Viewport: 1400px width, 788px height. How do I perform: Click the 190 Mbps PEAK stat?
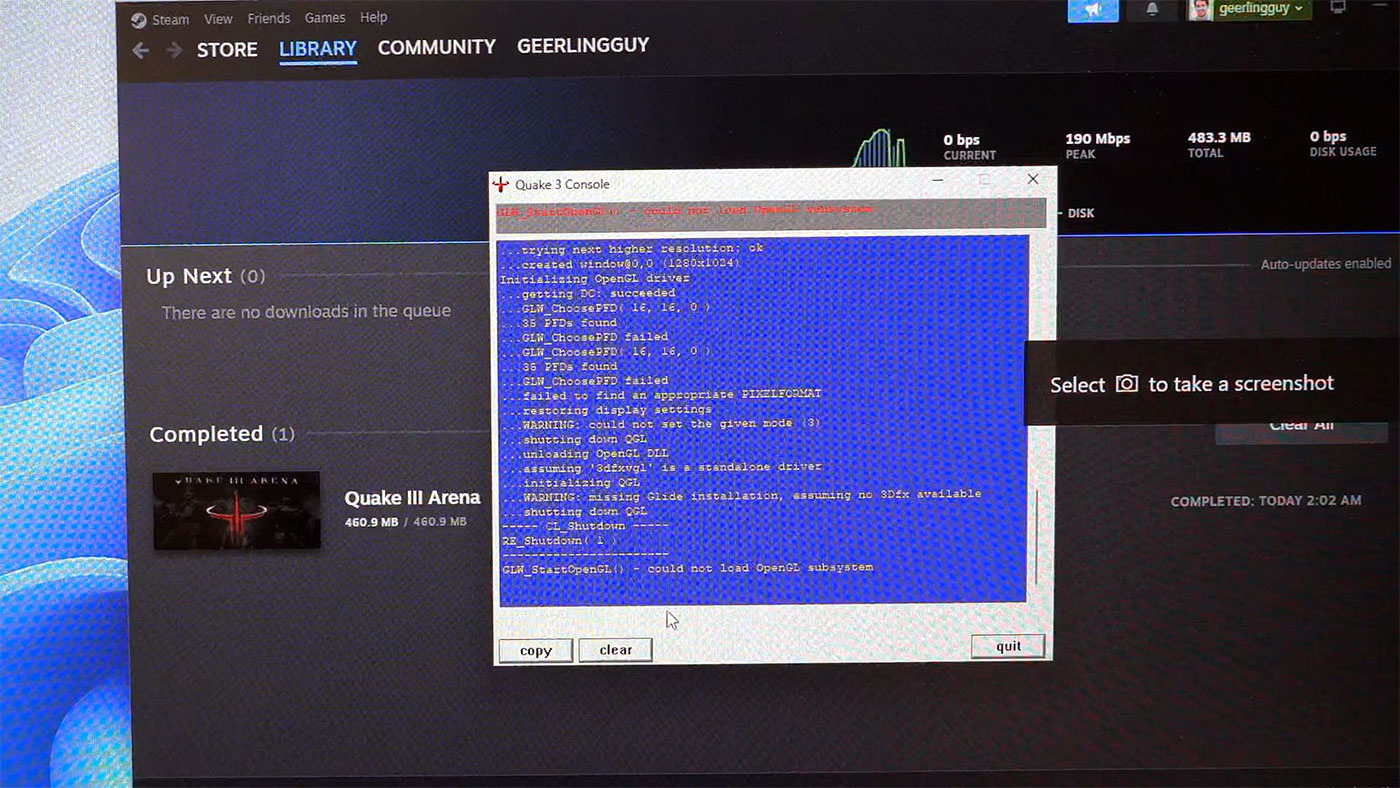[x=1097, y=146]
